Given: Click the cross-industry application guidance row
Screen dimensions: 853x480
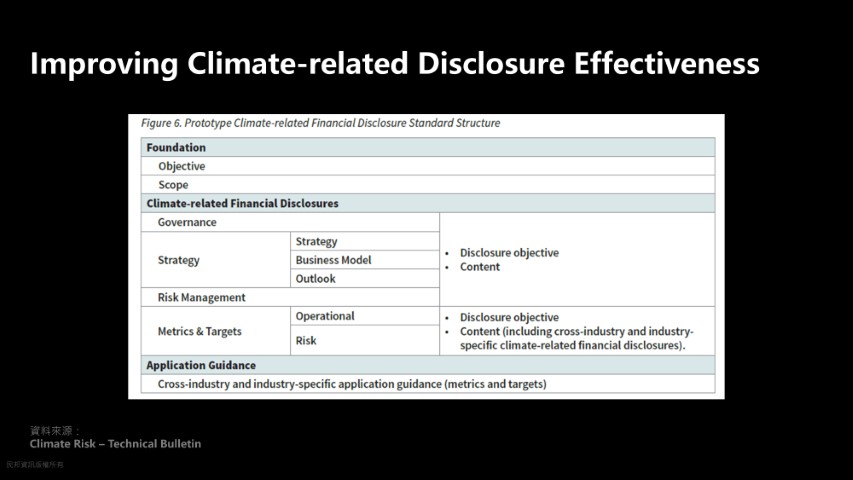Looking at the screenshot, I should point(352,384).
